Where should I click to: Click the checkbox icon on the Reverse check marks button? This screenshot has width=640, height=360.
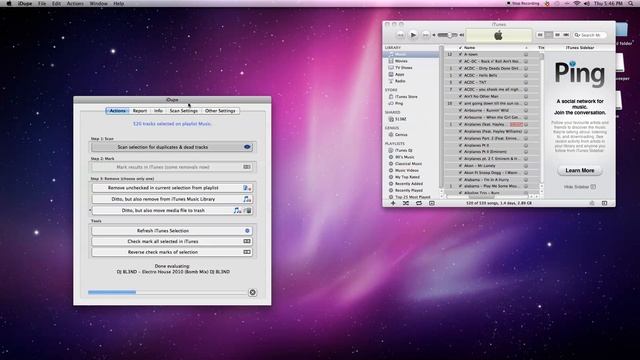pyautogui.click(x=247, y=252)
